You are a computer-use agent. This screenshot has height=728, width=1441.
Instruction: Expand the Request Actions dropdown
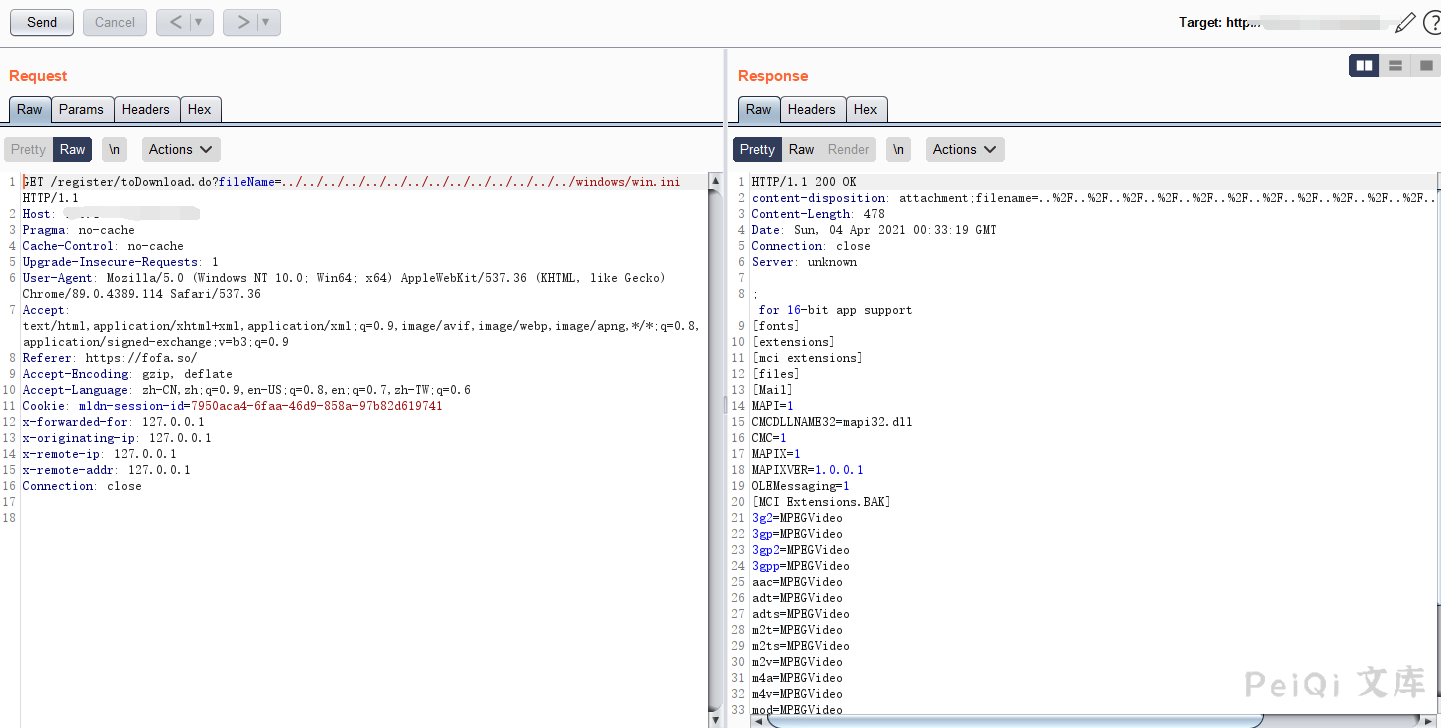[181, 149]
